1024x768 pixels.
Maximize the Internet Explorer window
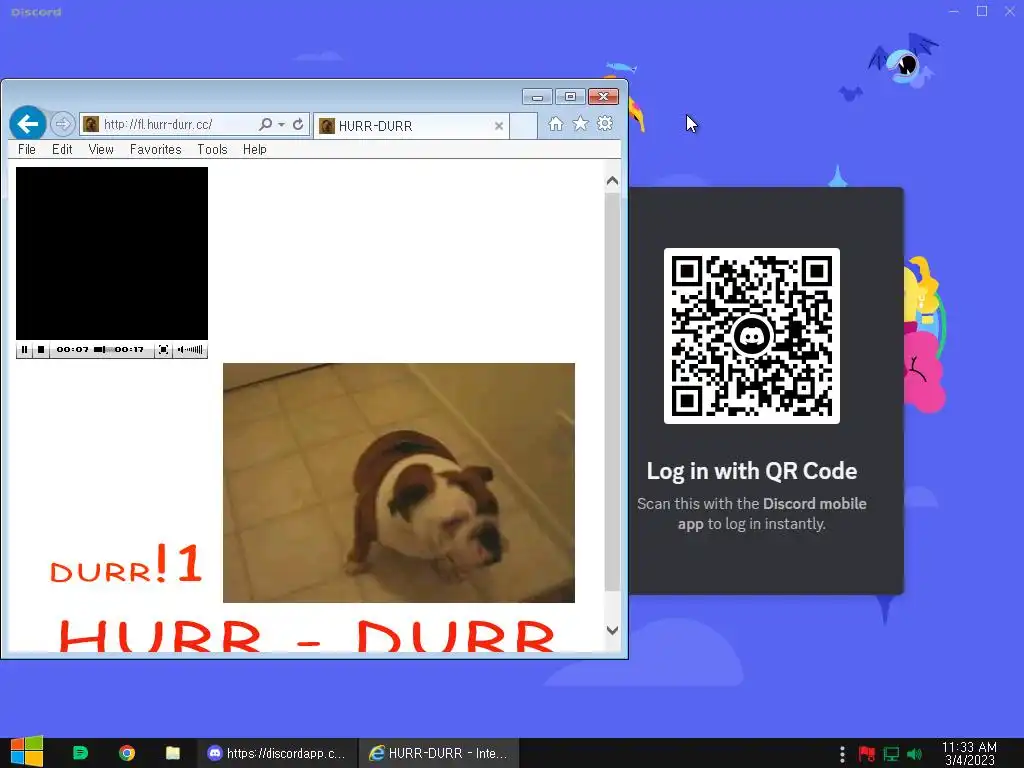click(570, 97)
